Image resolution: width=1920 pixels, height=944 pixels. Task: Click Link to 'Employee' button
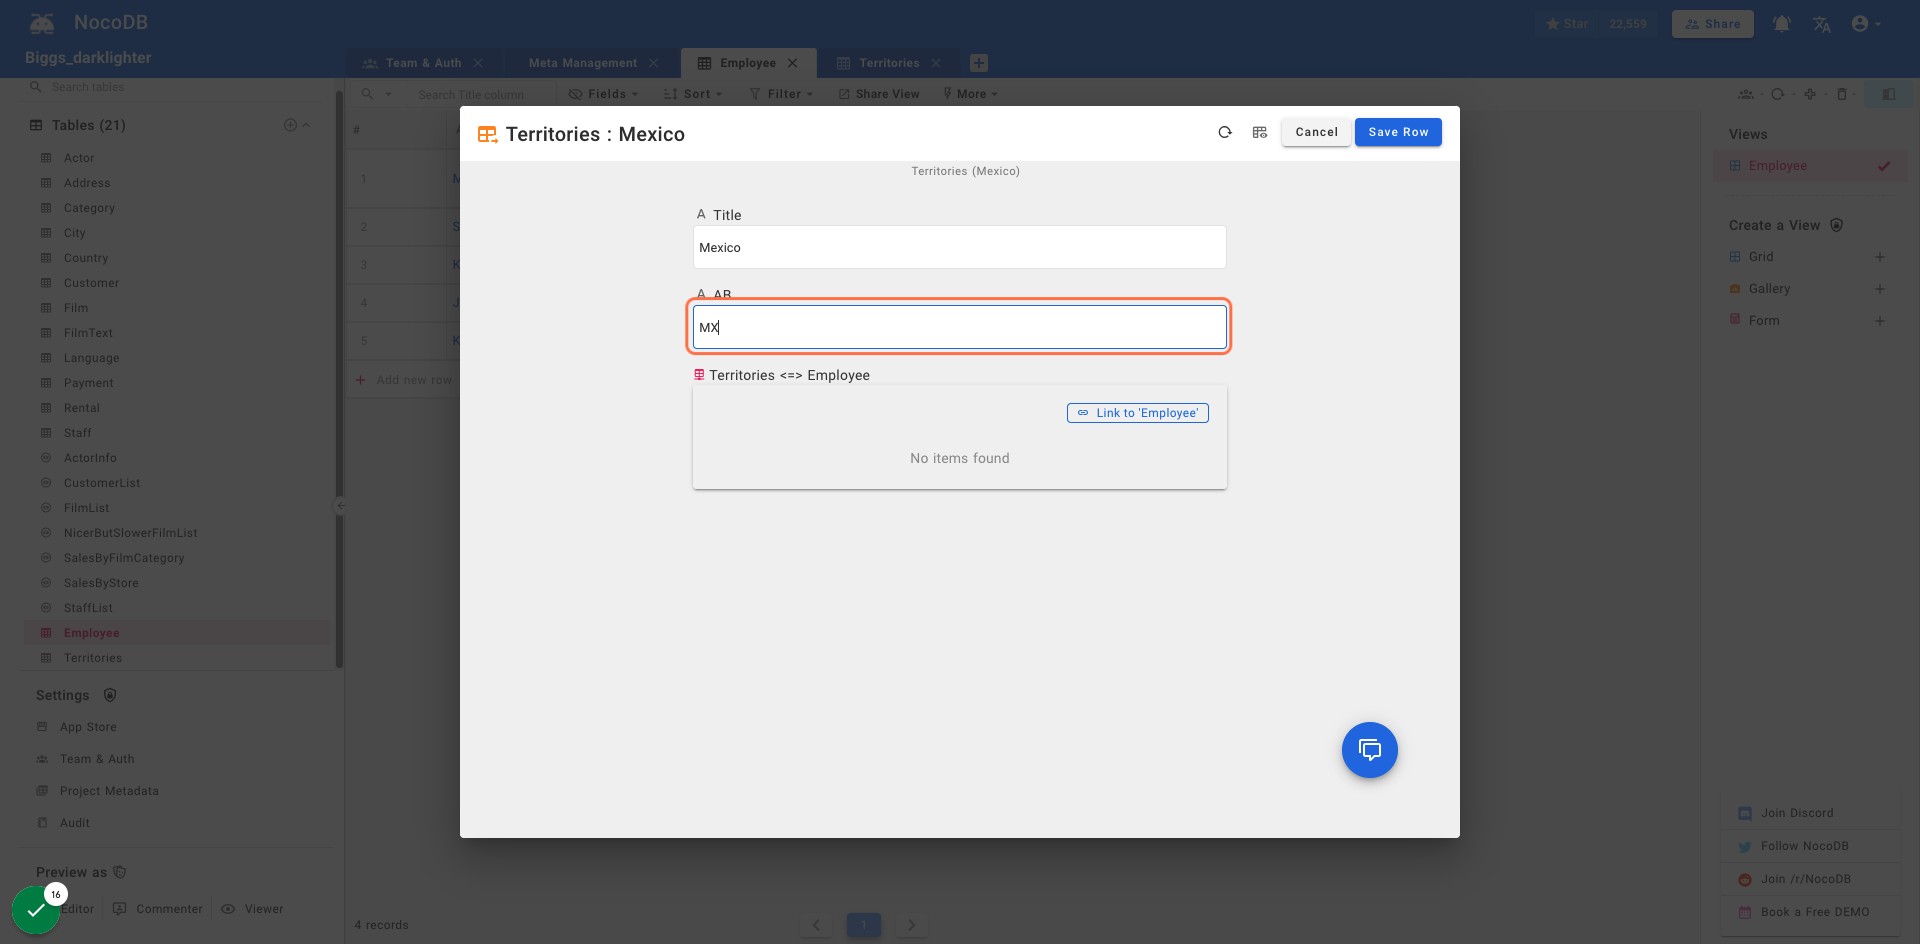pos(1138,413)
